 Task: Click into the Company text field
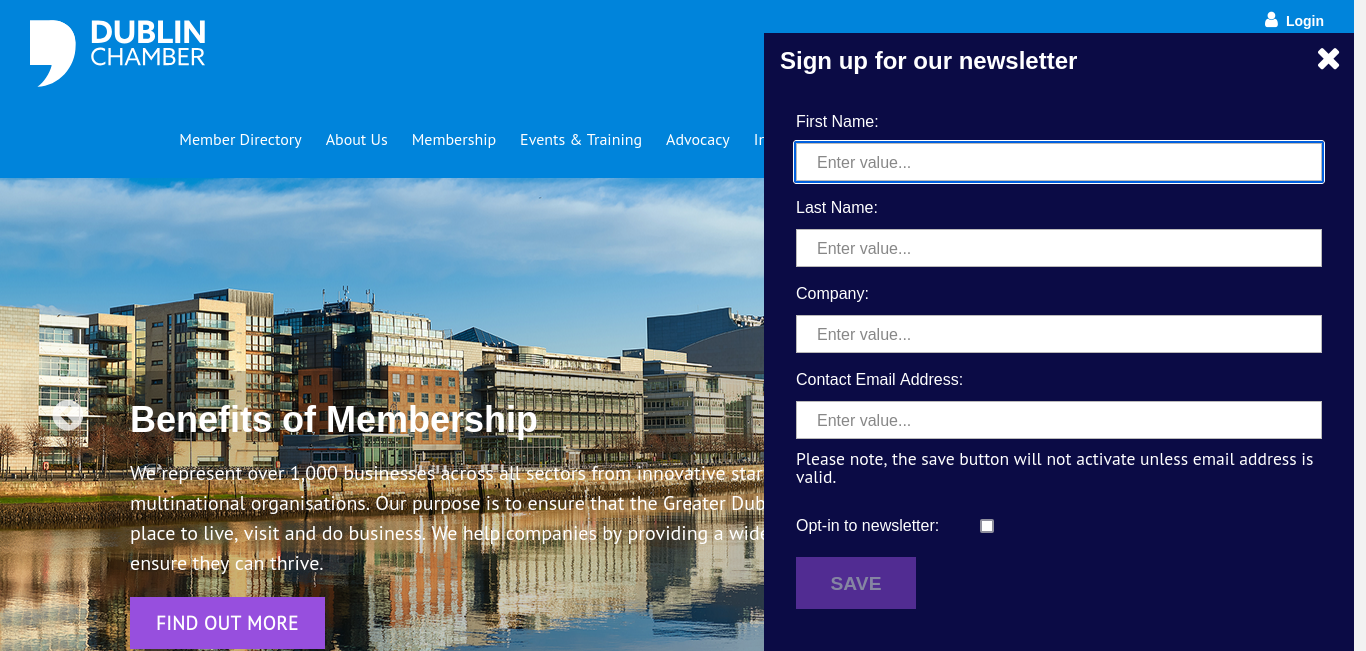pyautogui.click(x=1059, y=334)
